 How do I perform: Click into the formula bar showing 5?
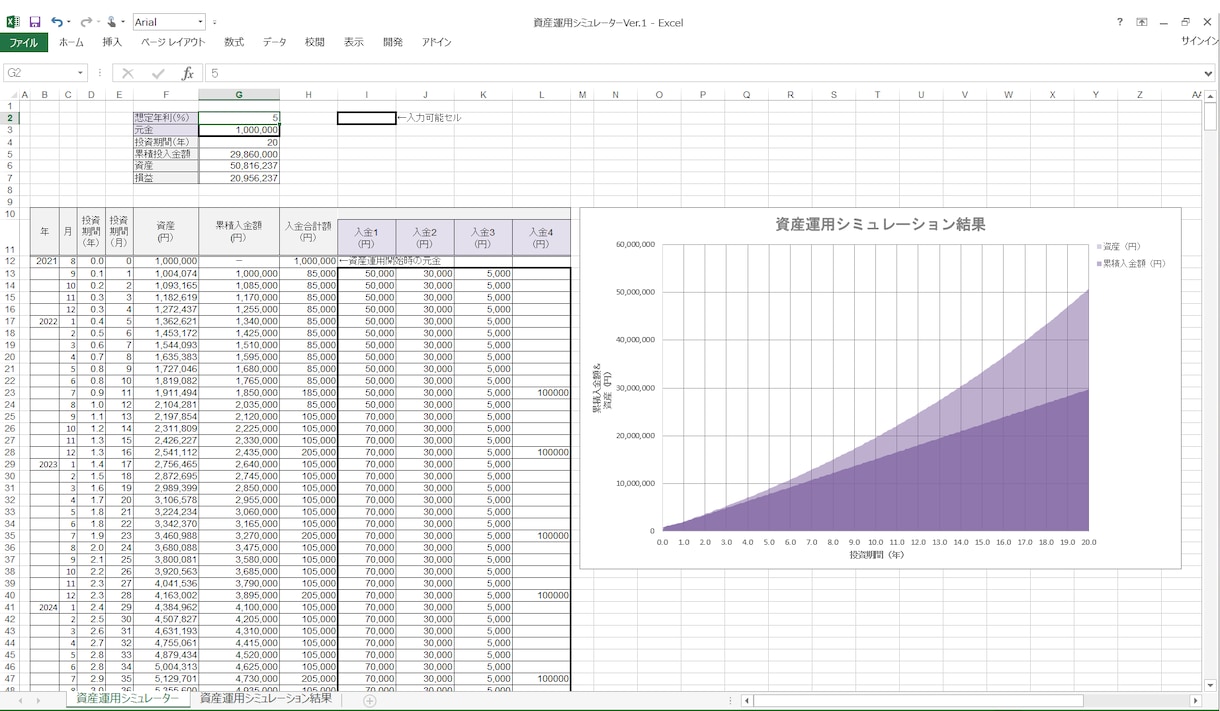pyautogui.click(x=703, y=73)
